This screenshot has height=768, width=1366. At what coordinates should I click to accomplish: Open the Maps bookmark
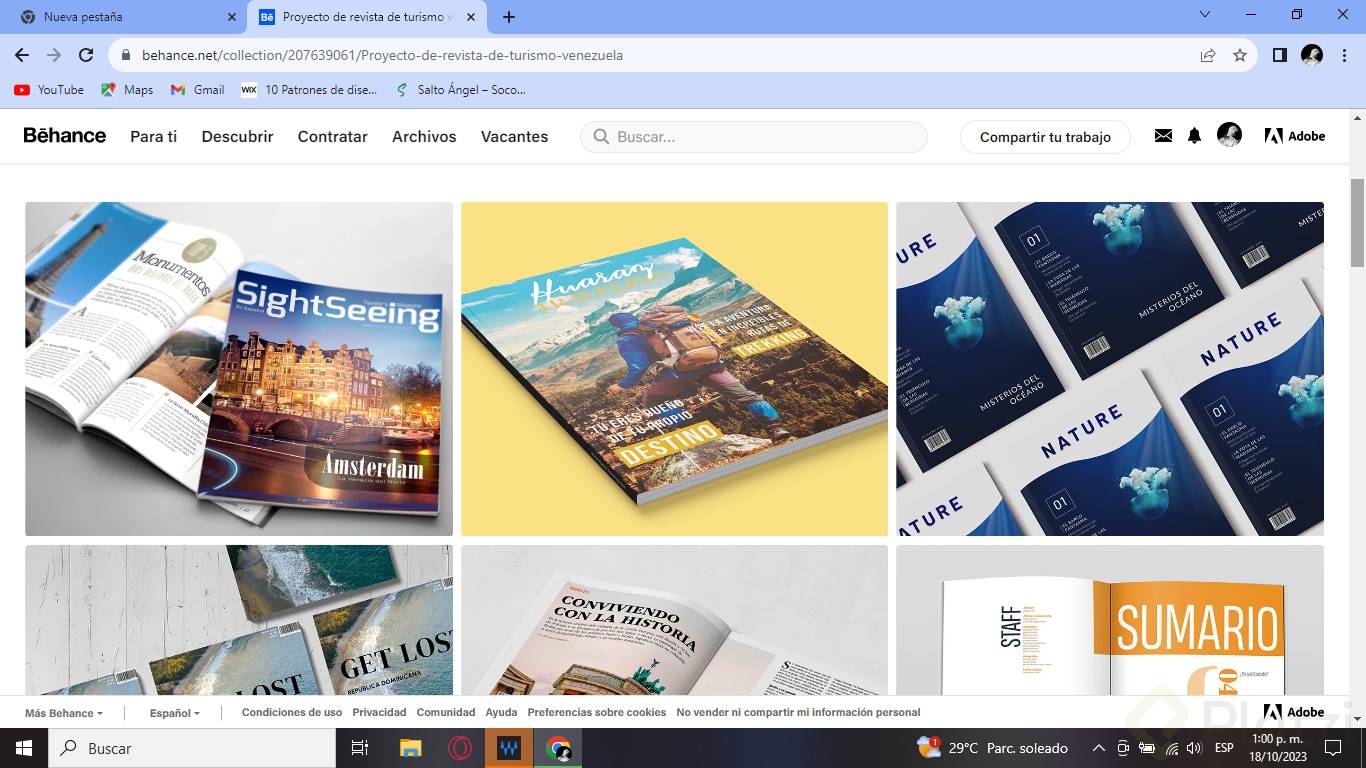coord(127,90)
